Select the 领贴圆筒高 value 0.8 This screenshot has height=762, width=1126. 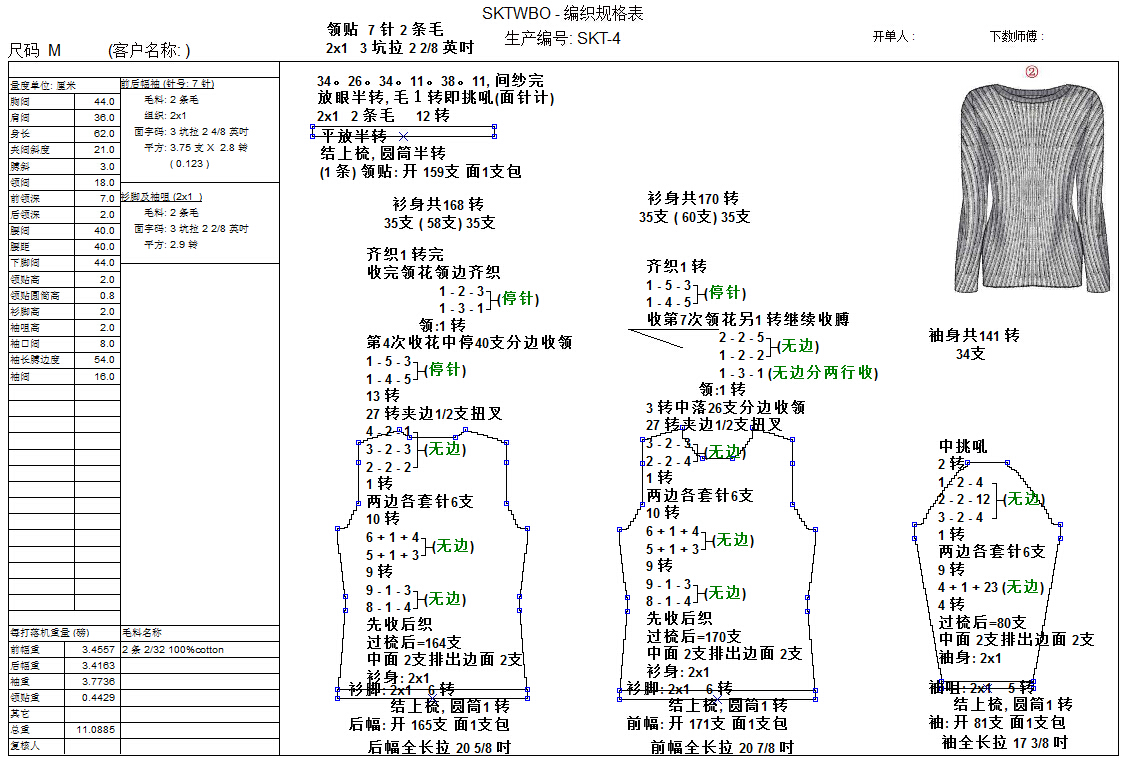click(107, 295)
